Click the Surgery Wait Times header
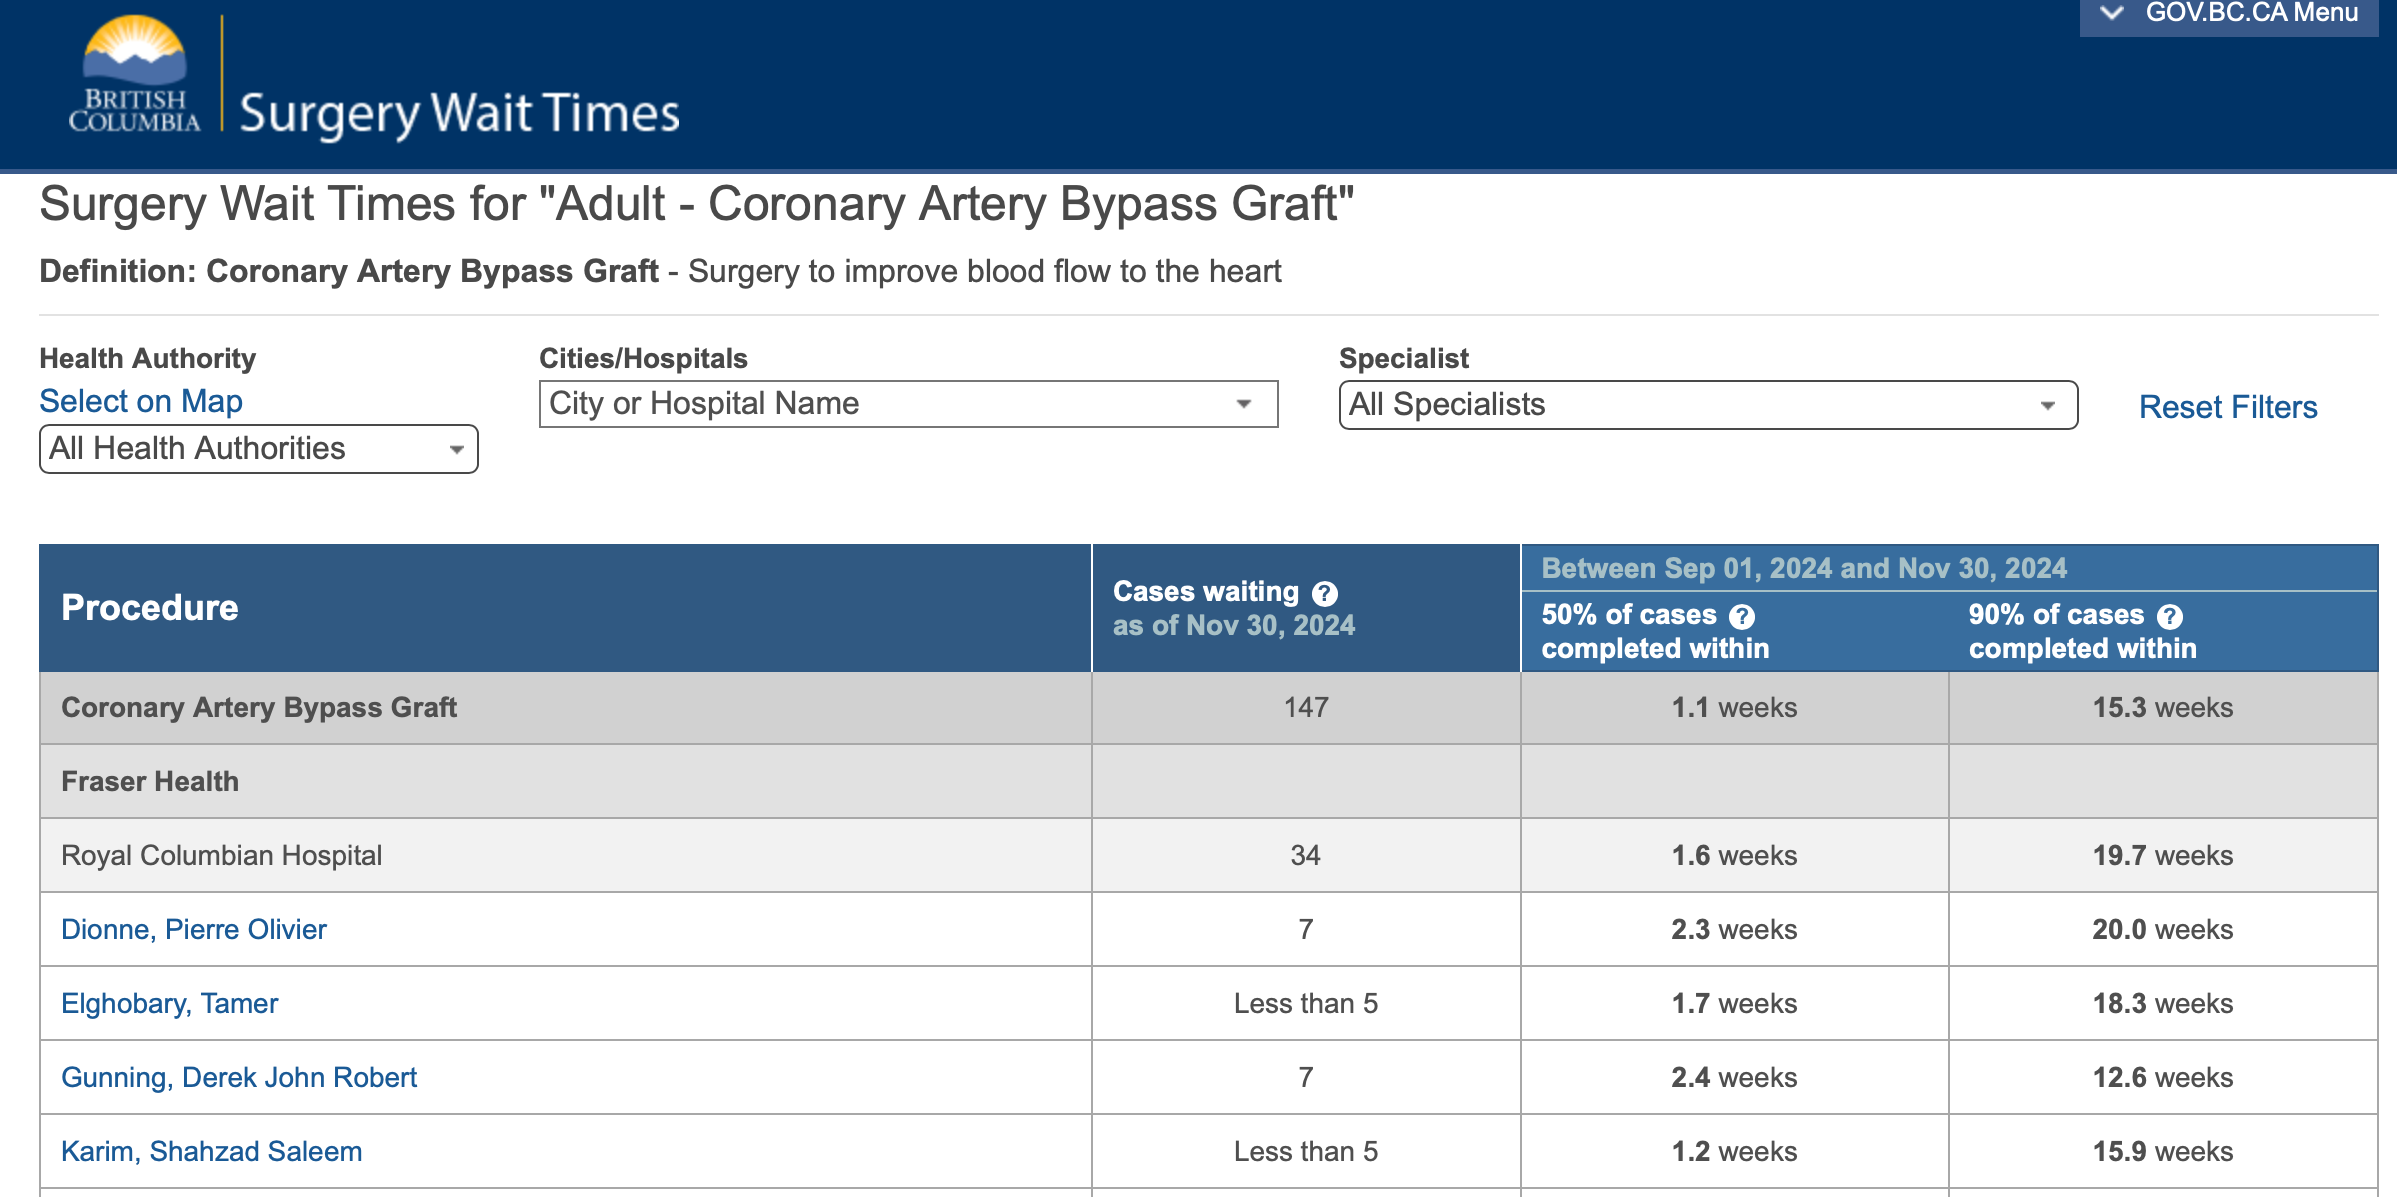The height and width of the screenshot is (1197, 2397). coord(459,113)
